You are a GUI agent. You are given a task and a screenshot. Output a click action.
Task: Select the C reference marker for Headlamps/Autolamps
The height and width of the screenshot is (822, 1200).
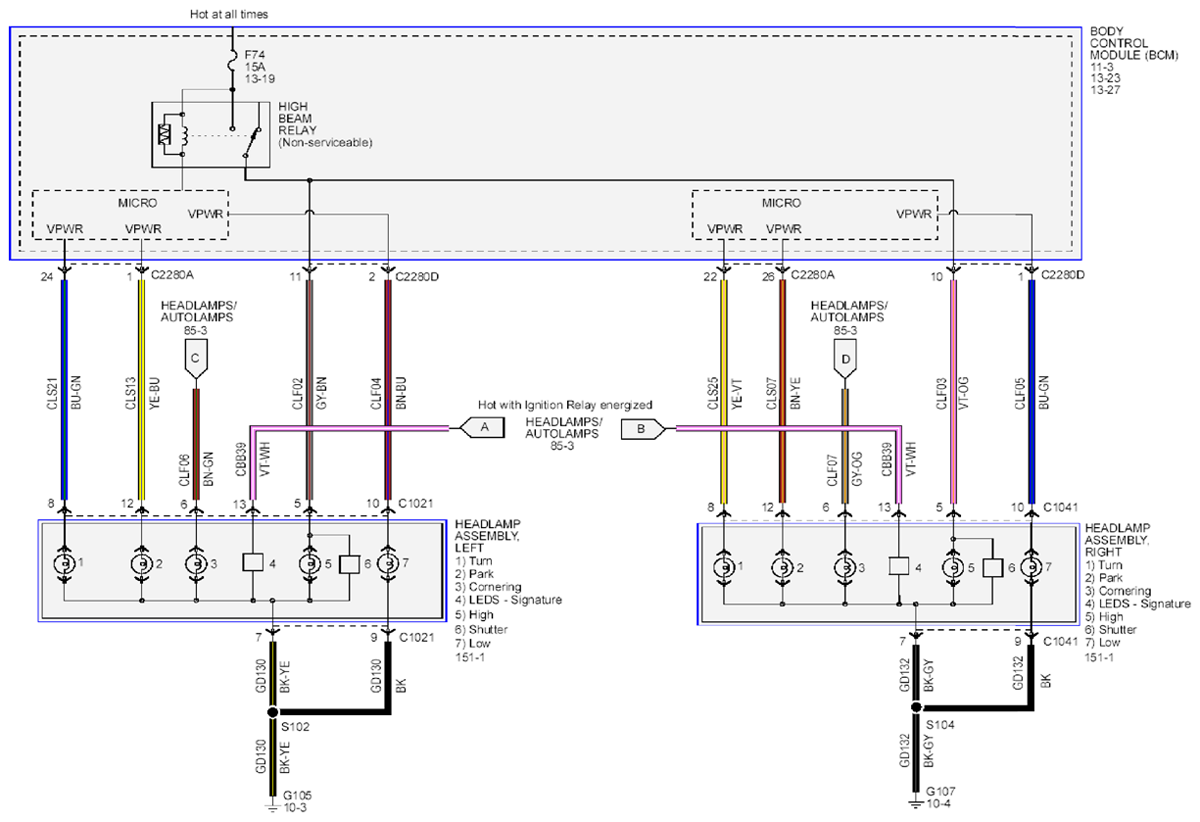point(197,358)
